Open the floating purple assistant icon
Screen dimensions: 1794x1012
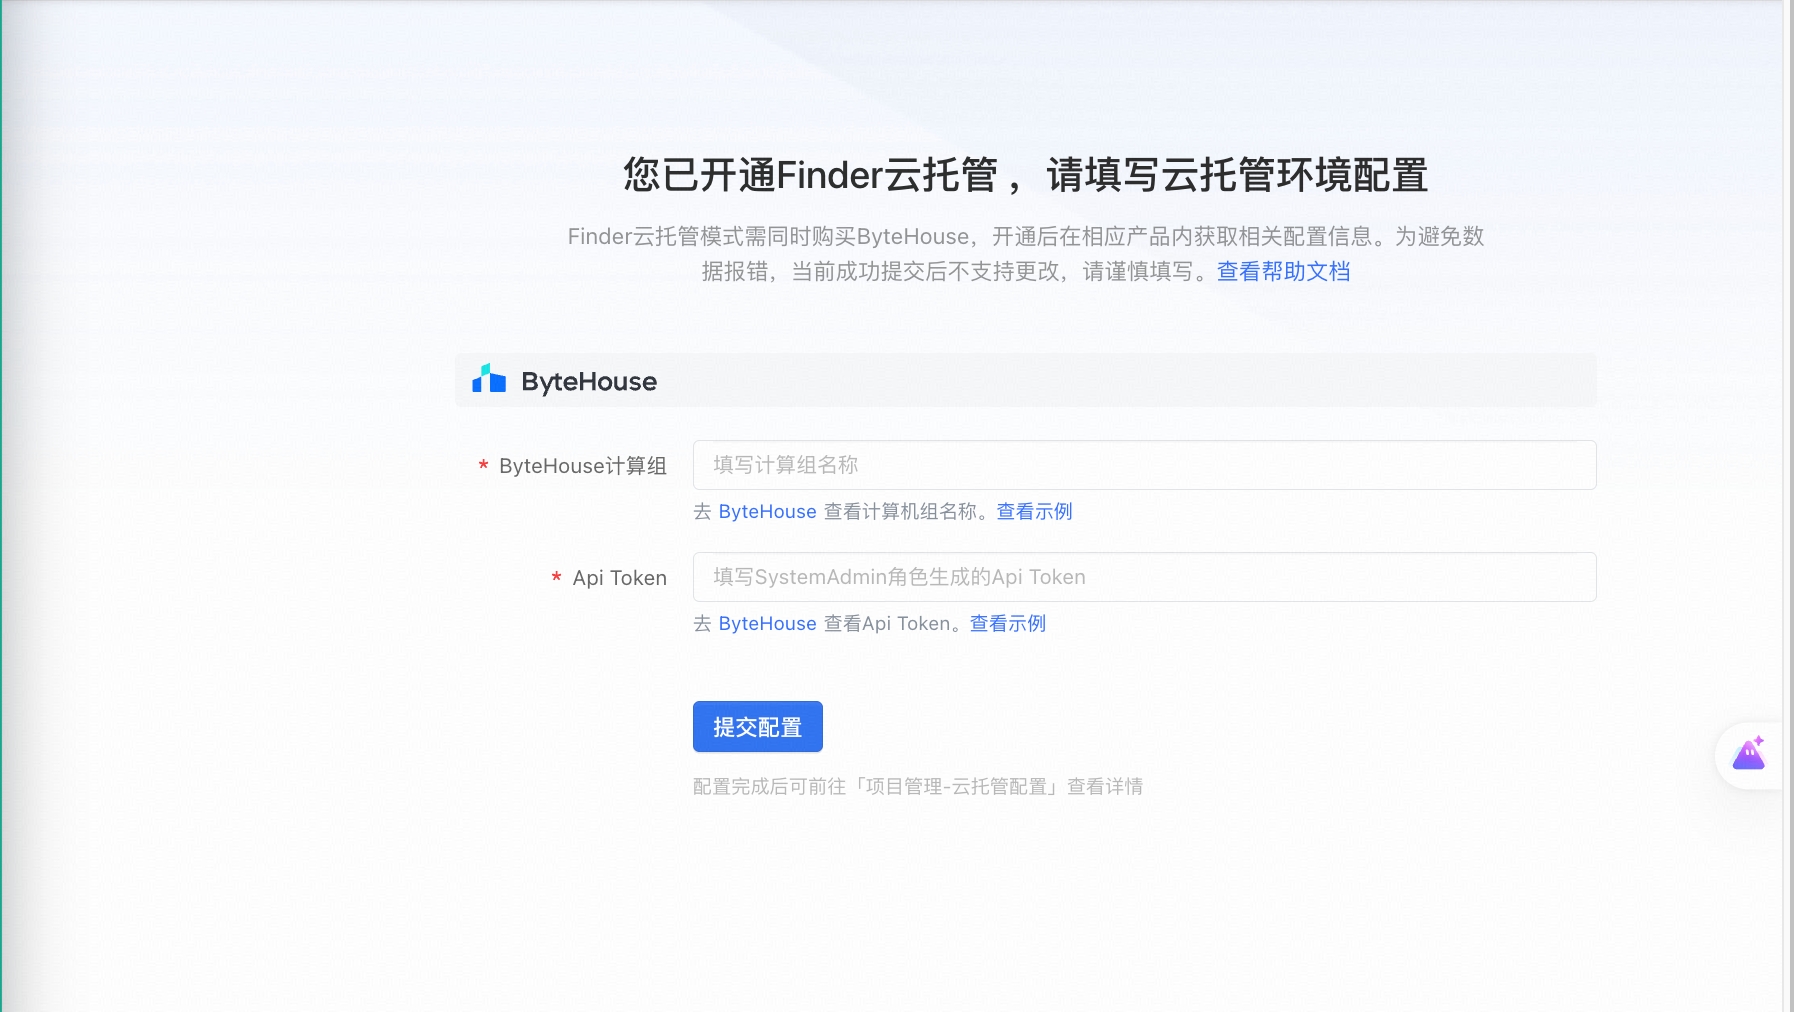(1749, 755)
